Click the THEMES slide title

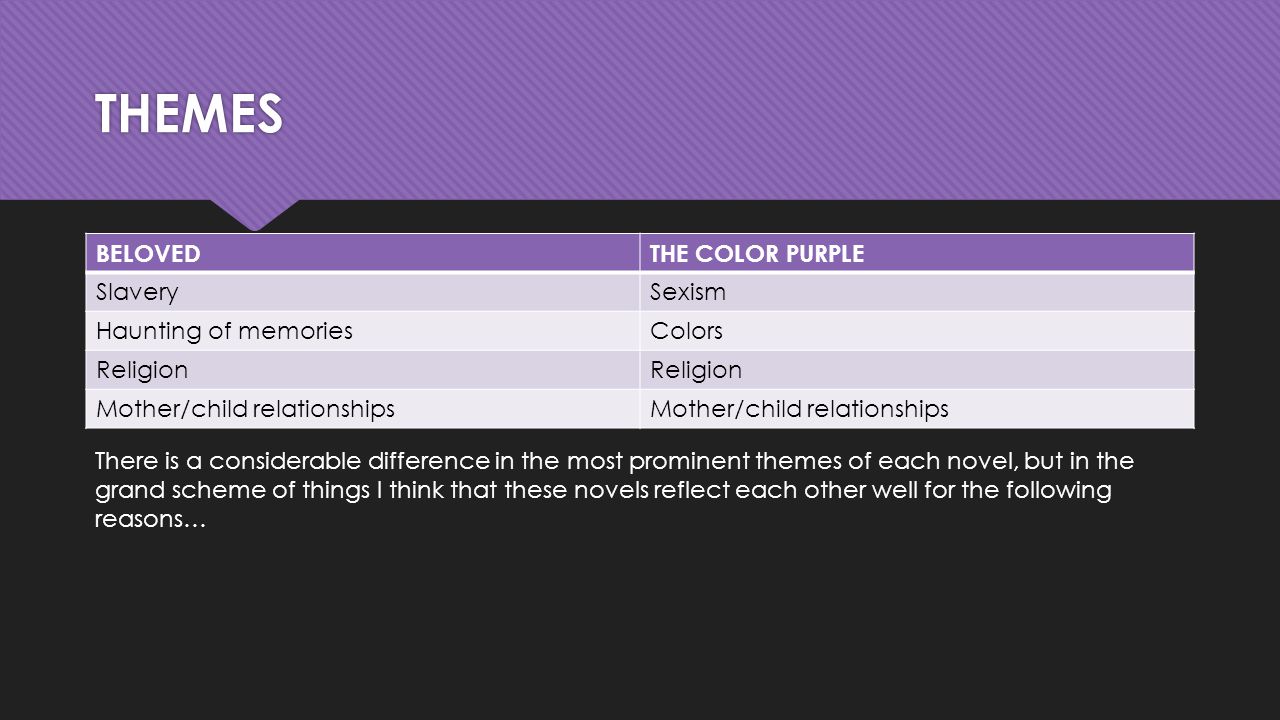(189, 113)
